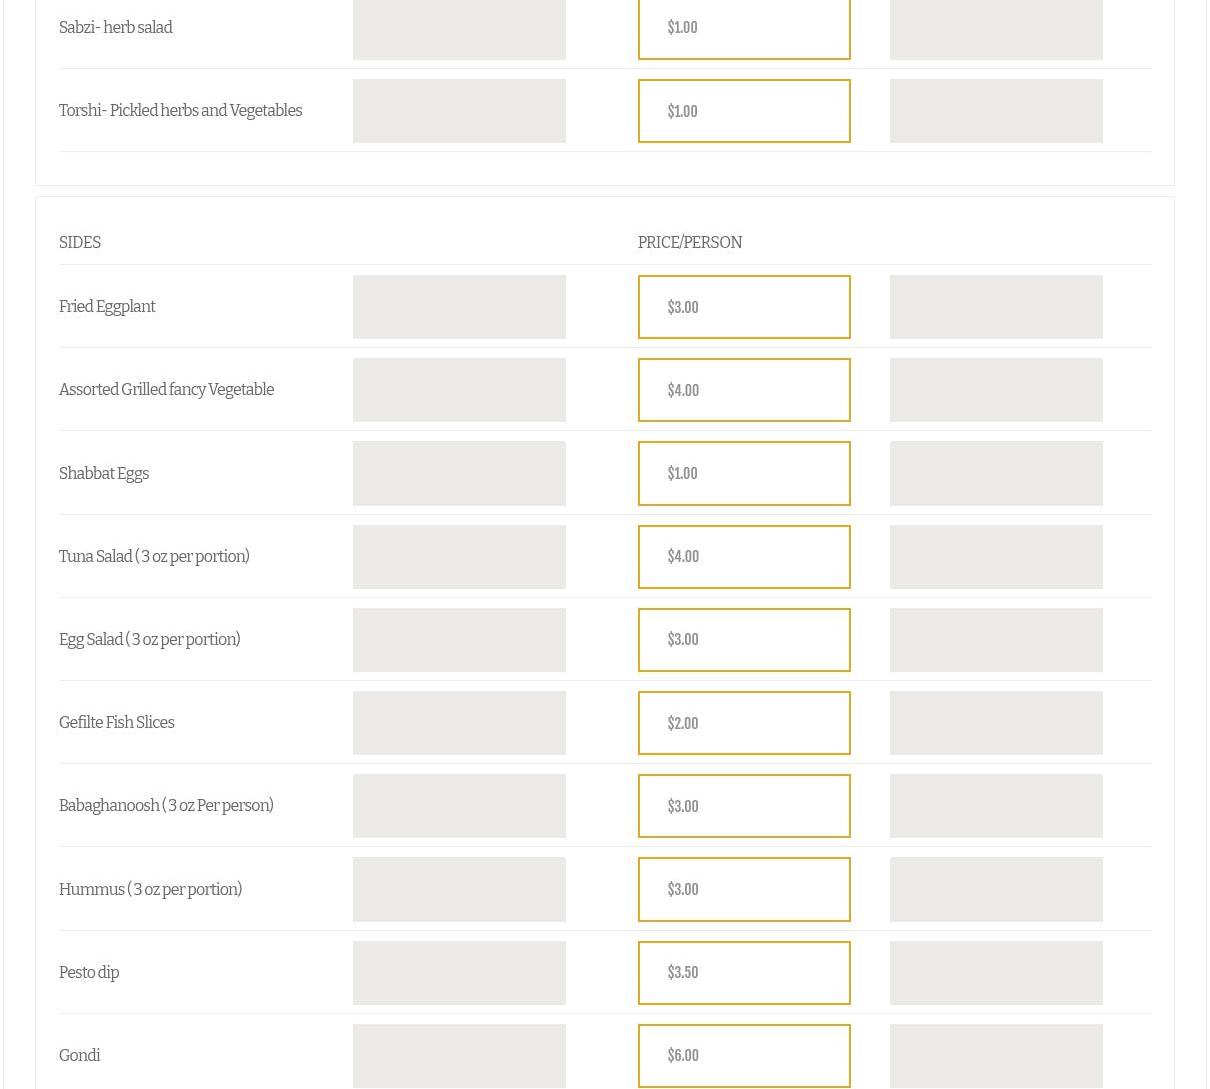Screen dimensions: 1210x1089
Task: Focus the Gefilte Fish Slices $2.00 price field
Action: (744, 723)
